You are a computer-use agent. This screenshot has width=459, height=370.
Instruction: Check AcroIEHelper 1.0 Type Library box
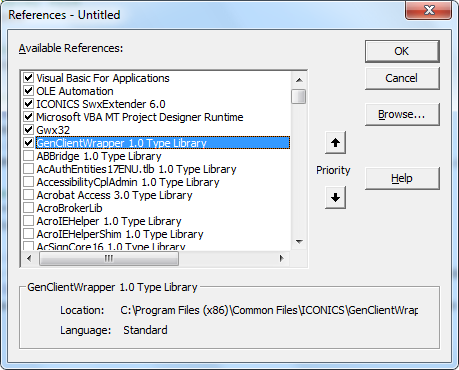click(29, 221)
